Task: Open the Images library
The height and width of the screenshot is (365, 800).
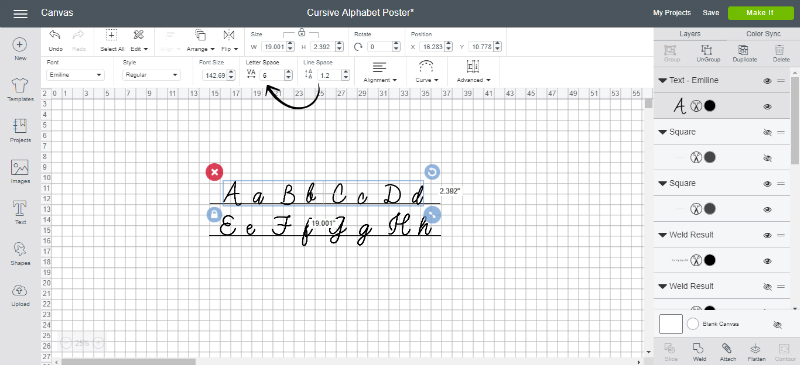Action: coord(20,172)
